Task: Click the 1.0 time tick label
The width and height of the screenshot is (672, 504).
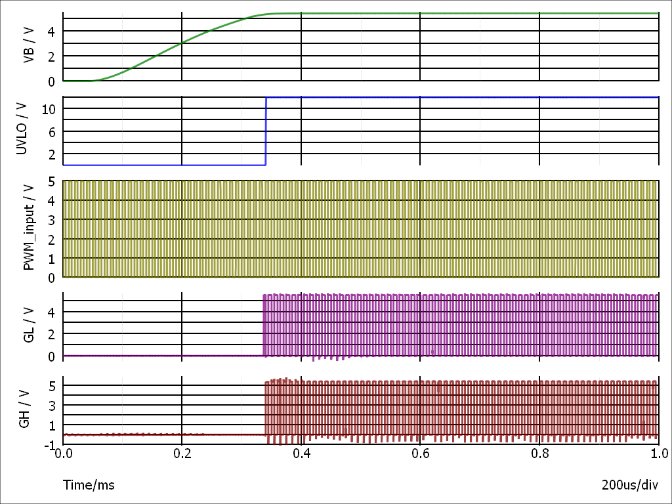Action: tap(657, 455)
